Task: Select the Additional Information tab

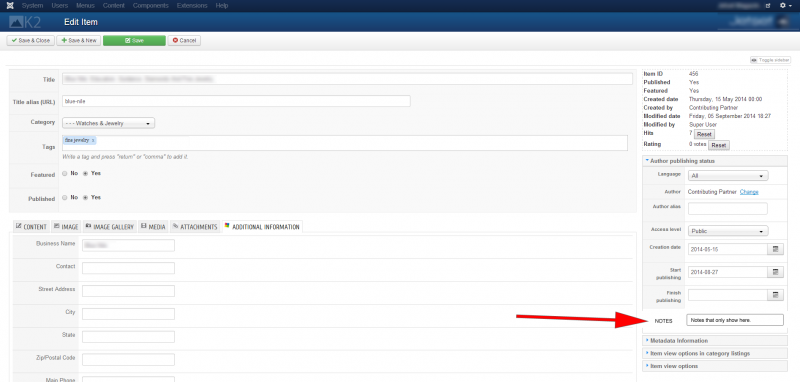Action: (x=262, y=227)
